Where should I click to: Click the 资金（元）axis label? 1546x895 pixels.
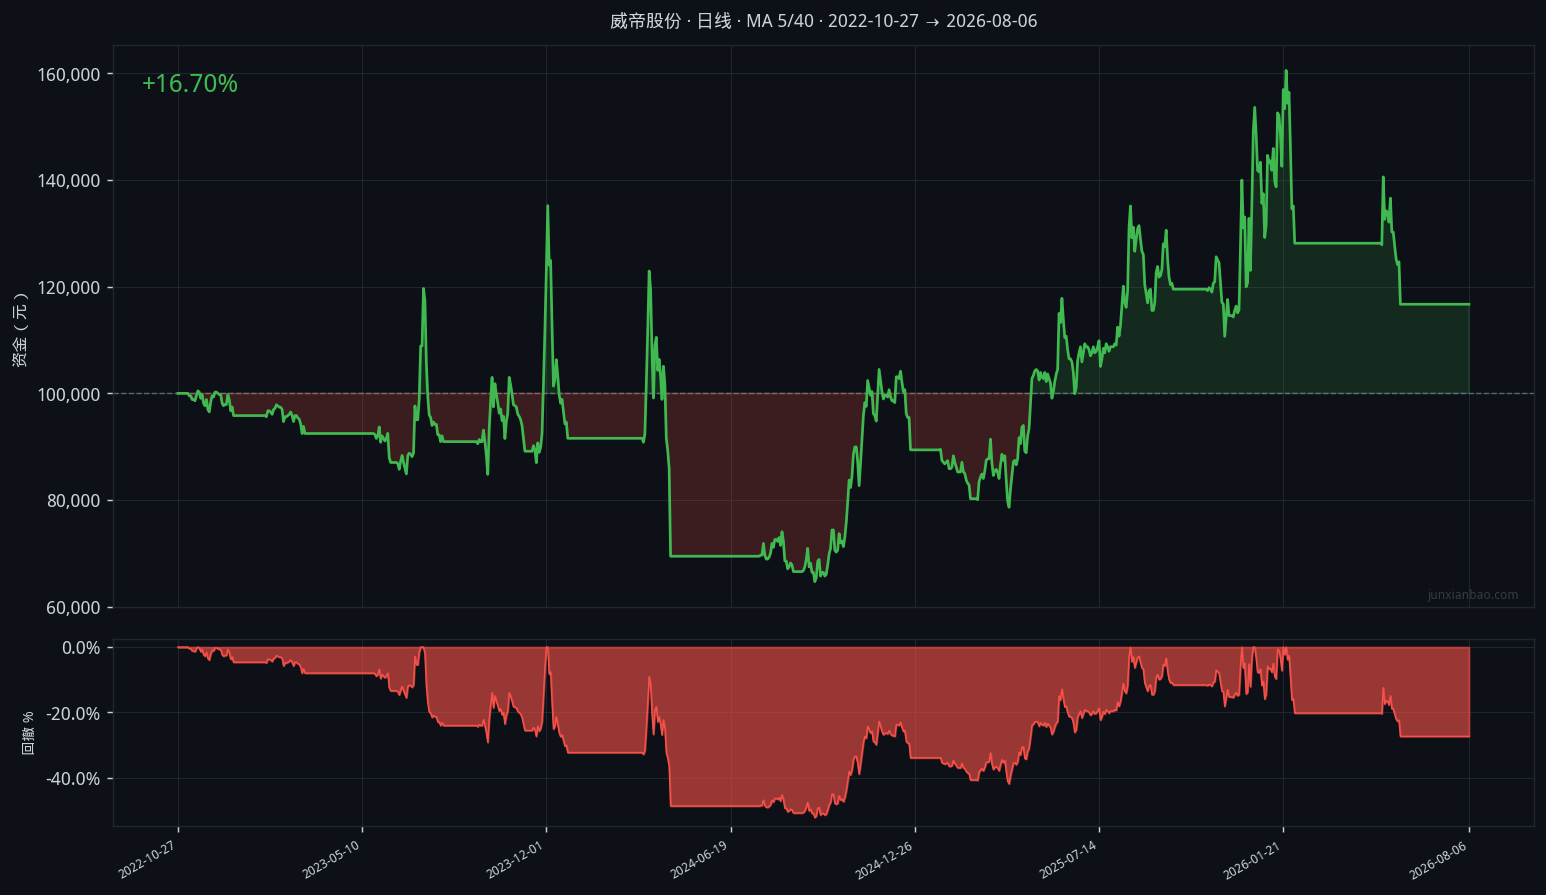20,330
